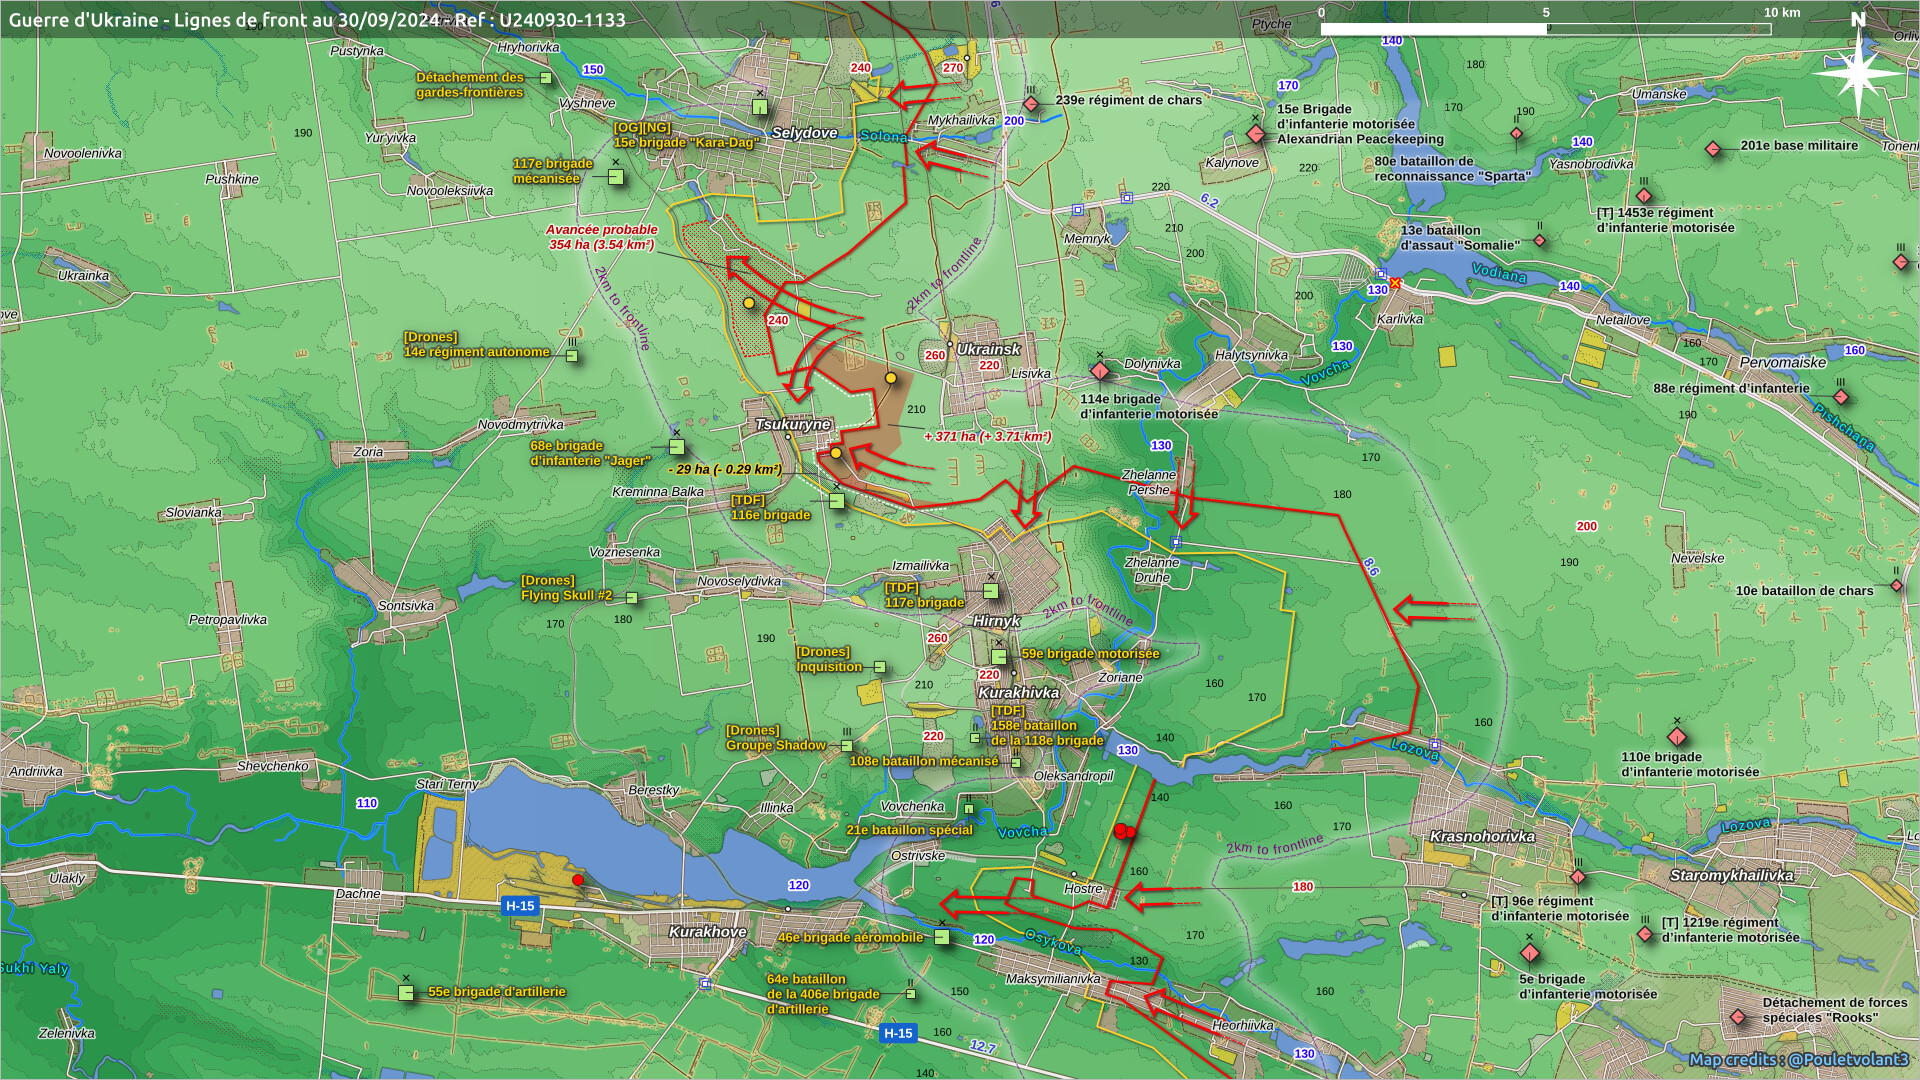Image resolution: width=1920 pixels, height=1080 pixels.
Task: Click the Kurakhove town label
Action: tap(707, 932)
